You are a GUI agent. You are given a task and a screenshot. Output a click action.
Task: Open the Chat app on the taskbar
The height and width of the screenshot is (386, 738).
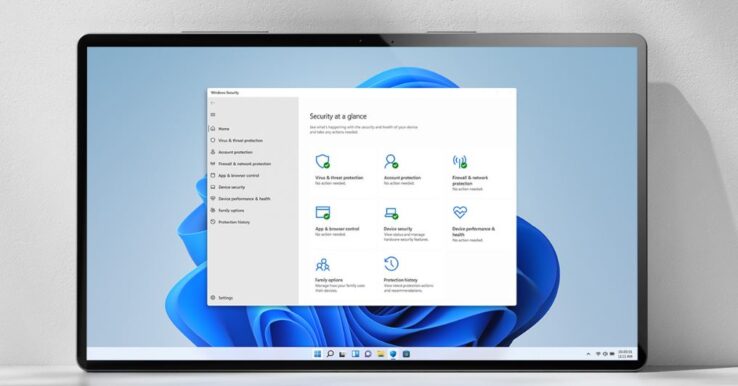point(368,354)
